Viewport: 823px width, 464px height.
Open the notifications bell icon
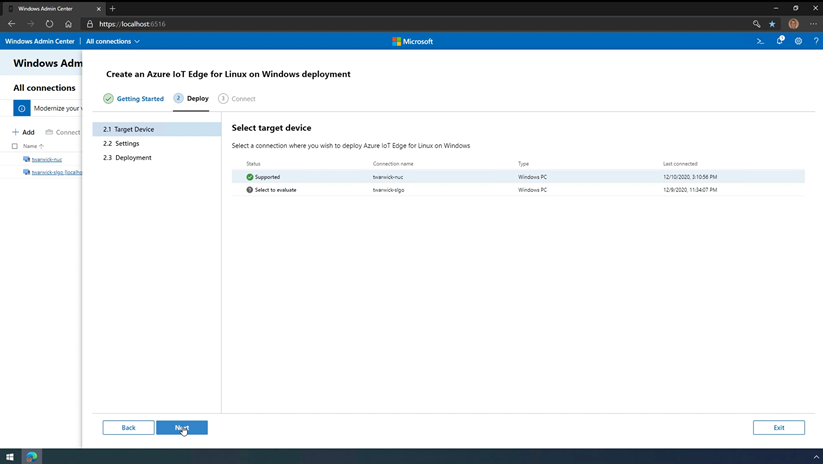(780, 41)
